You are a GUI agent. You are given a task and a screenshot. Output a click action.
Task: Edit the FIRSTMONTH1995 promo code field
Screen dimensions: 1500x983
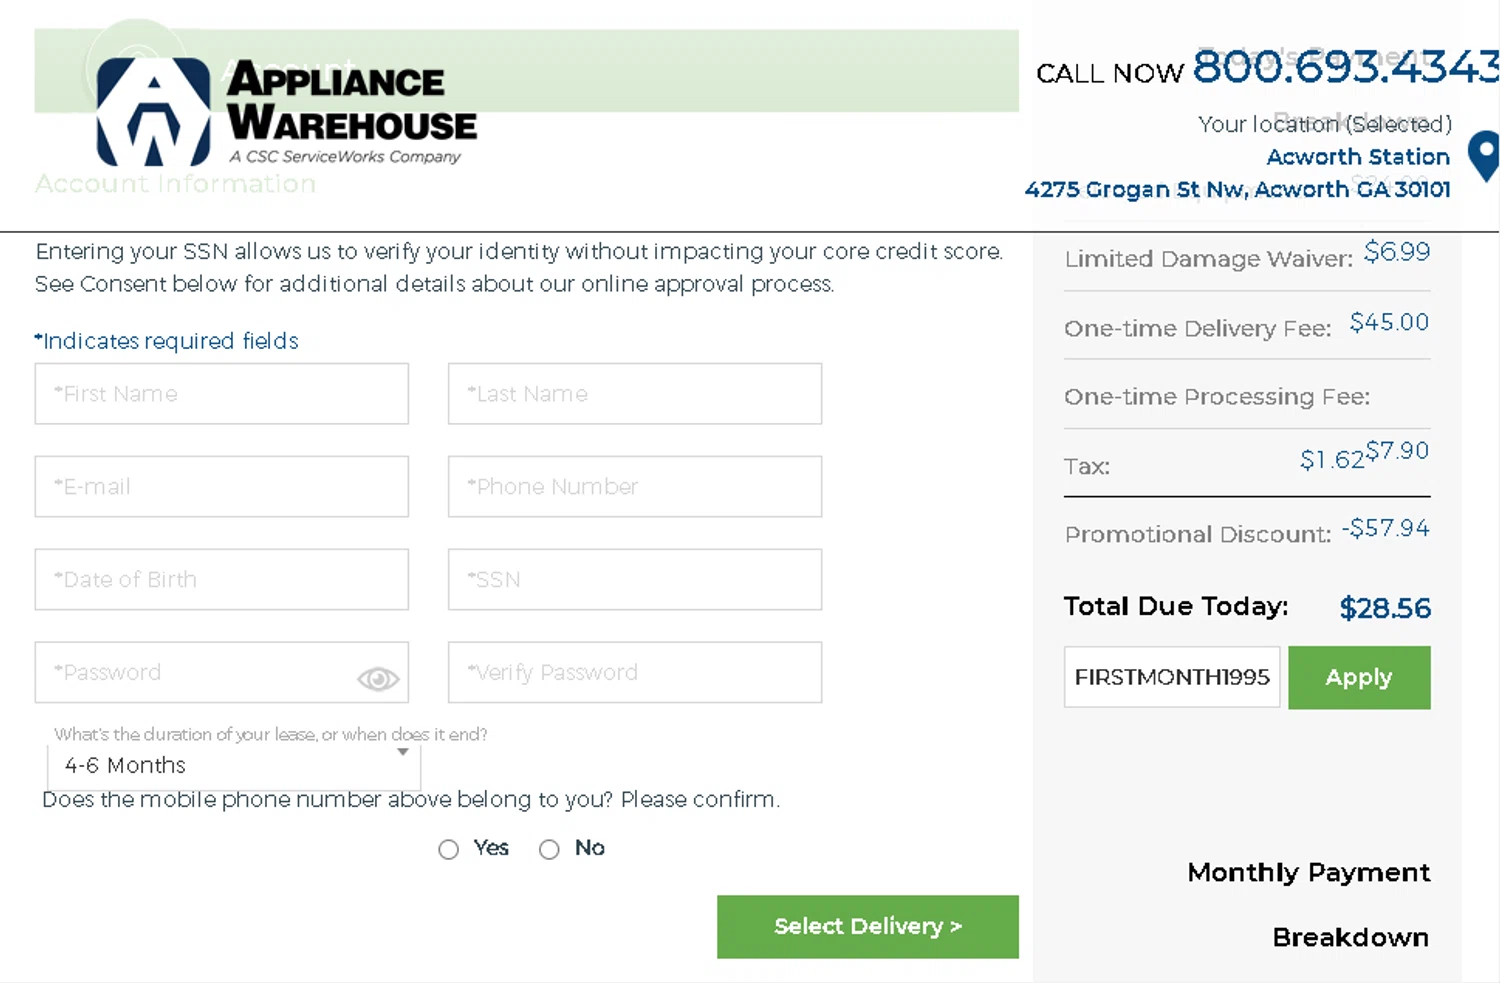(x=1171, y=677)
